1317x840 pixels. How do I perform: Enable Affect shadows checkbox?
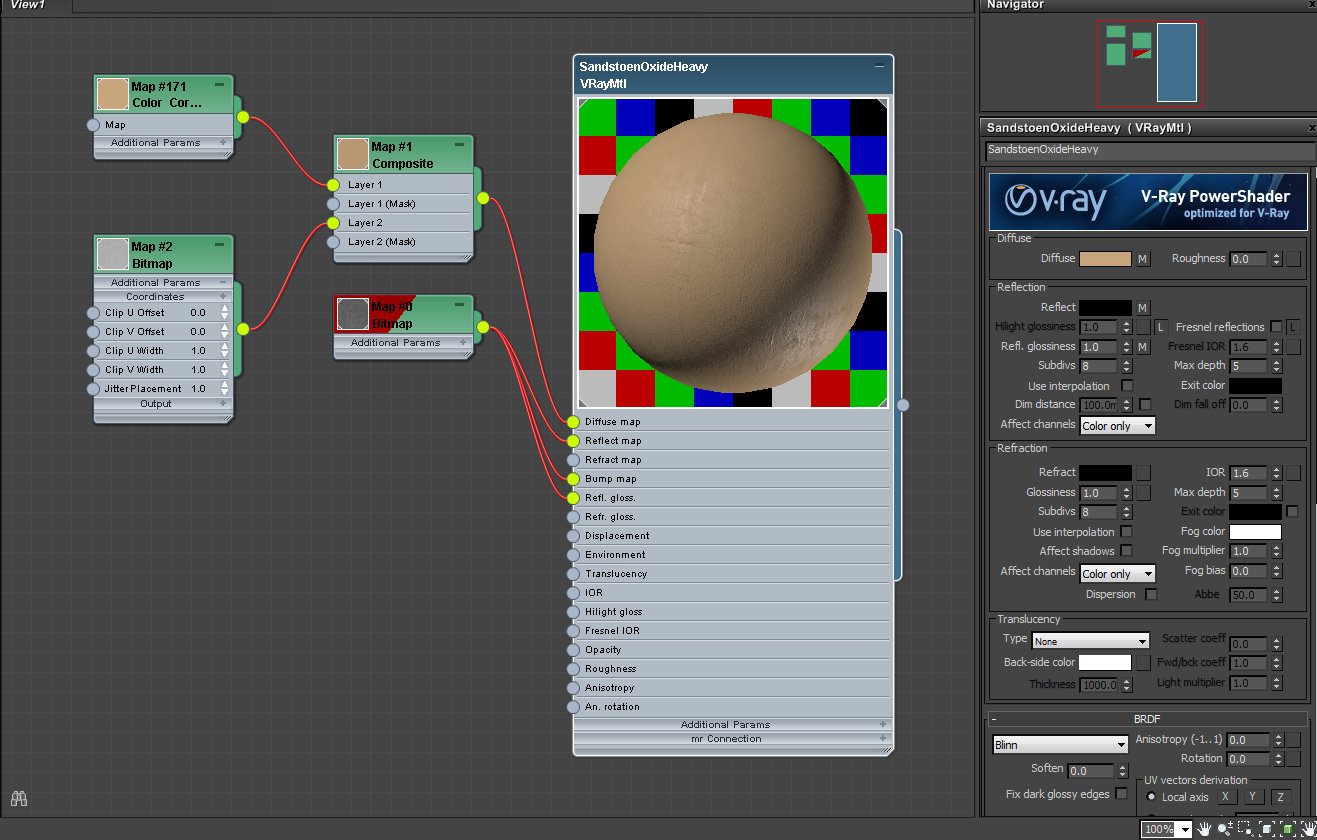pyautogui.click(x=1127, y=551)
